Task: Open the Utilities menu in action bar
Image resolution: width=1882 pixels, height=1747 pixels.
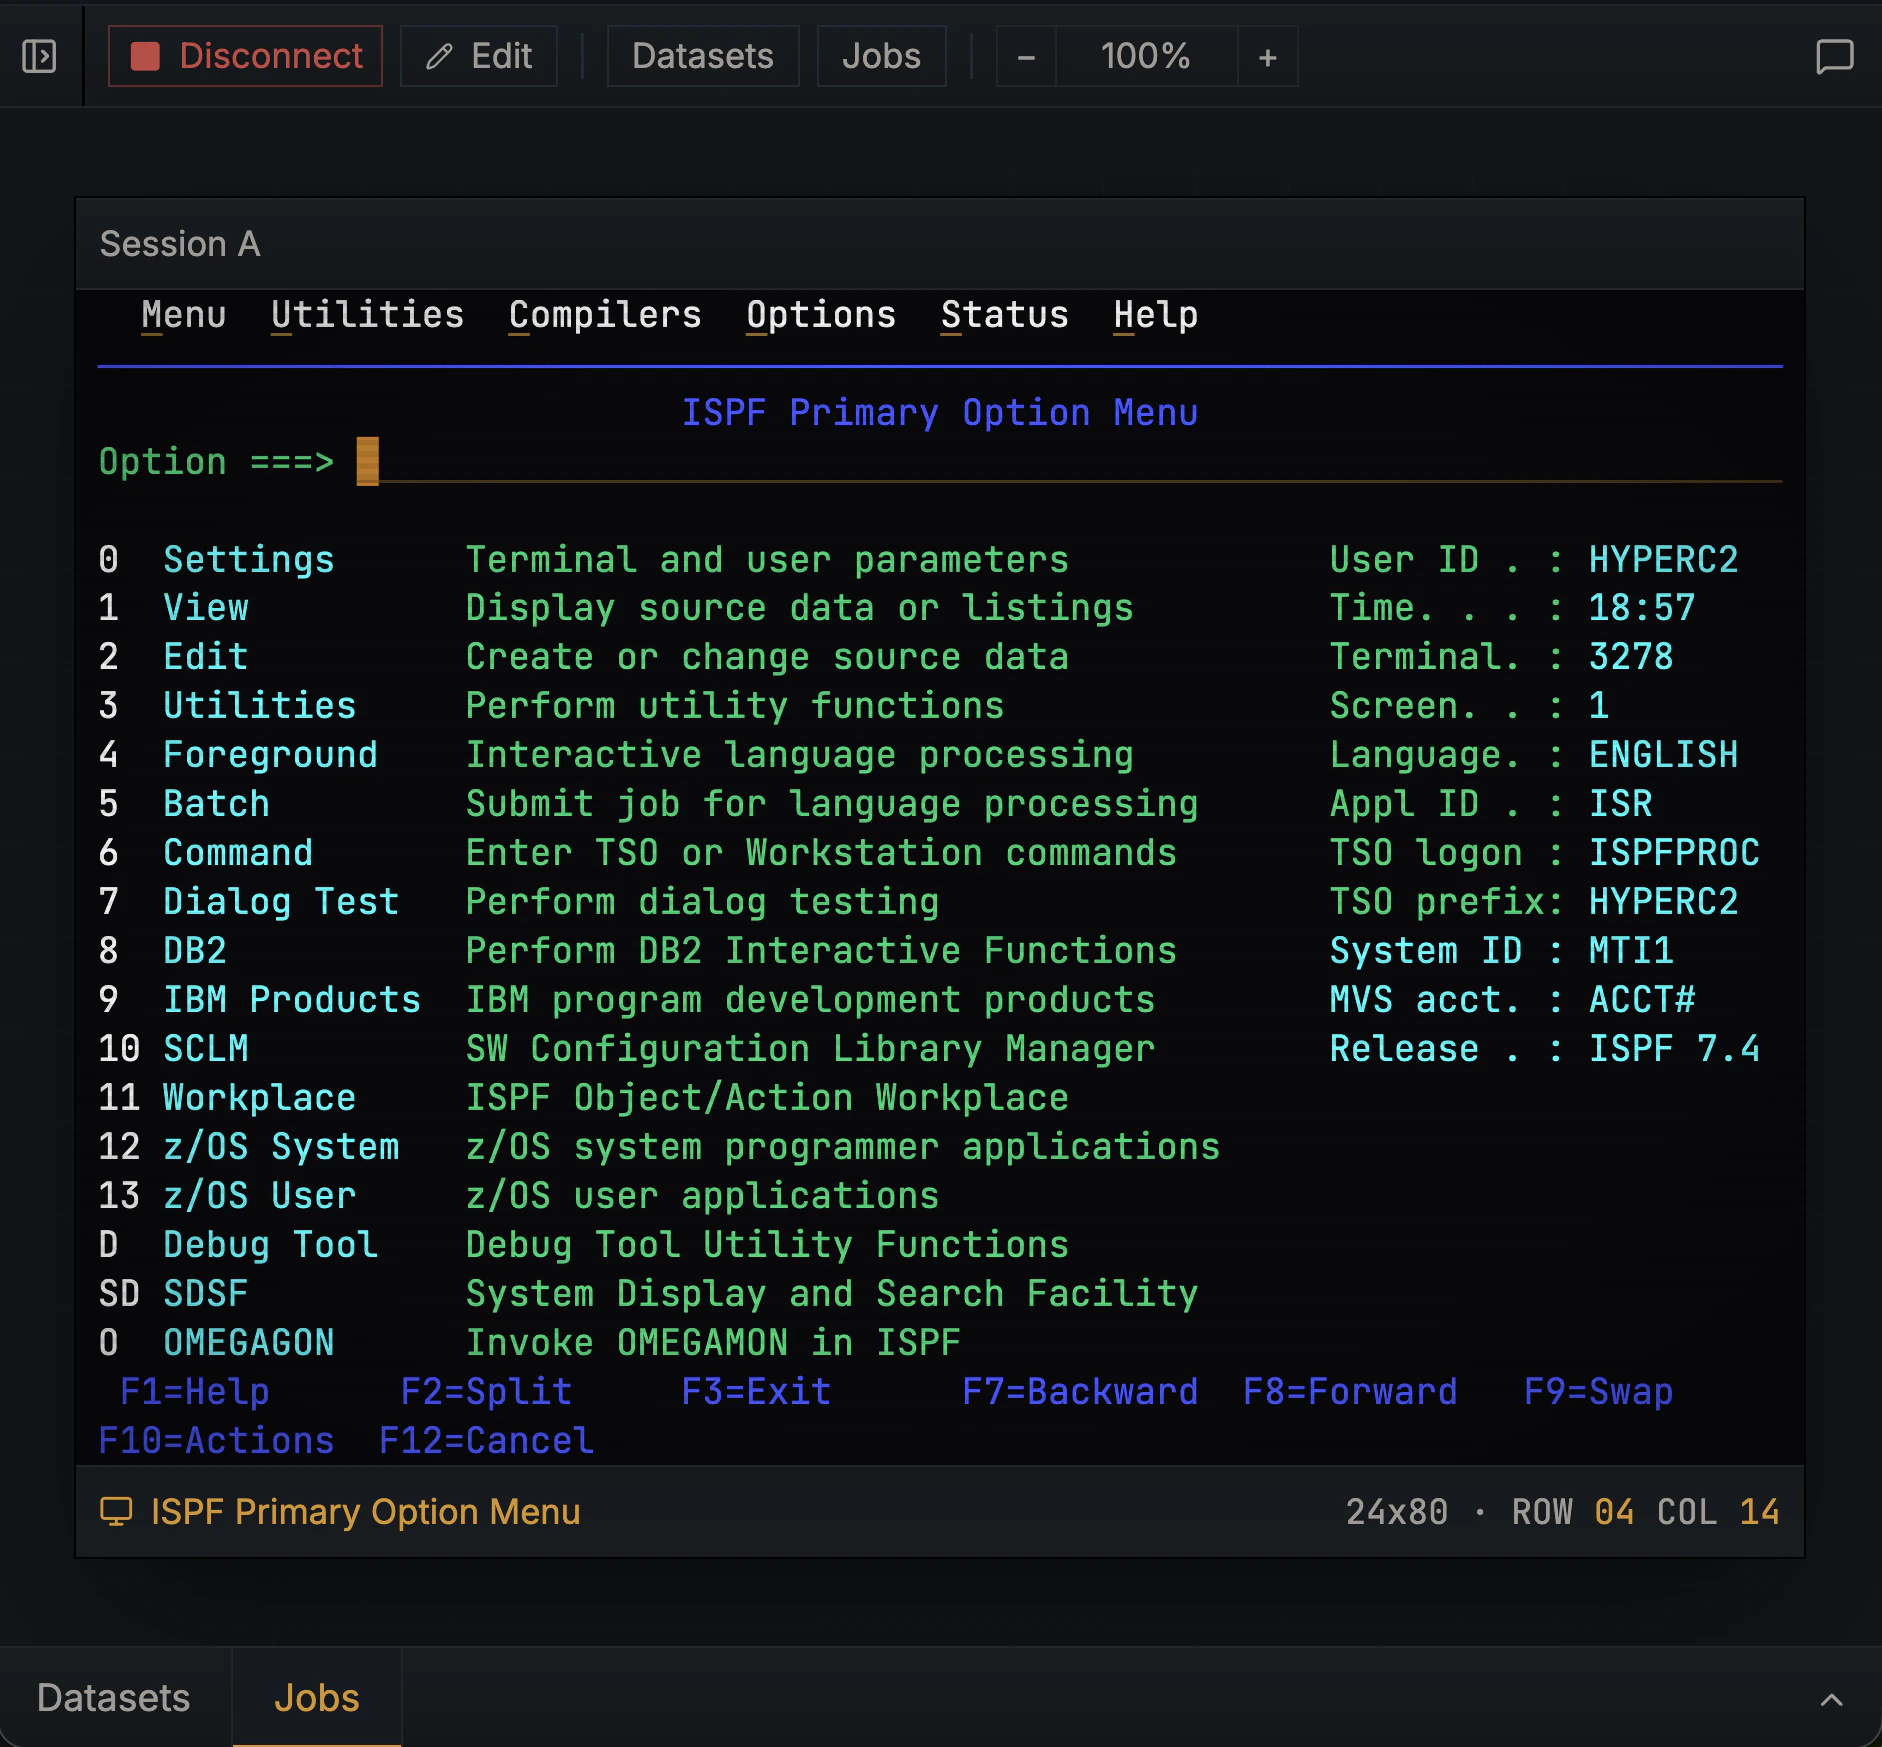Action: [367, 315]
